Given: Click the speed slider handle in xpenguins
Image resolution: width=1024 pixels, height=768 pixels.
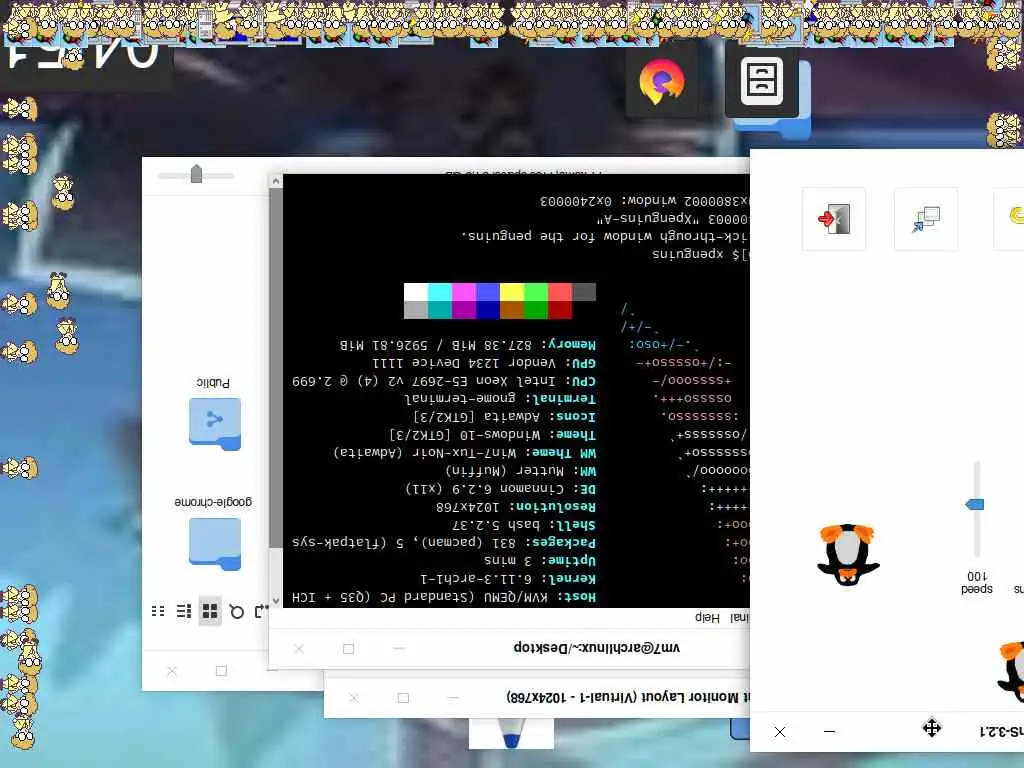Looking at the screenshot, I should pos(974,504).
